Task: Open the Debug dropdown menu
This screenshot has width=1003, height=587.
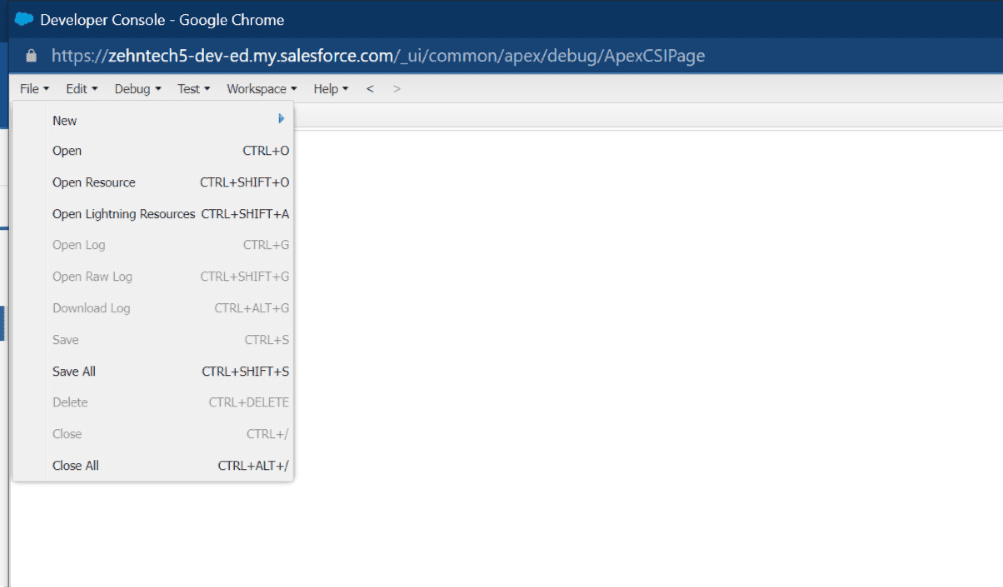Action: 137,89
